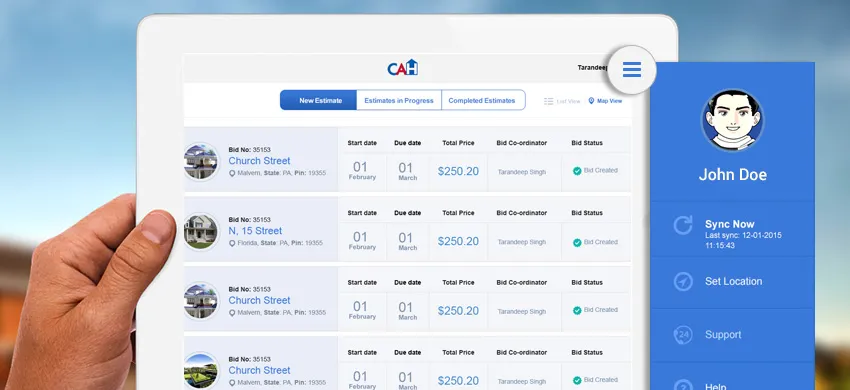Click the Set Location menu label

point(733,282)
